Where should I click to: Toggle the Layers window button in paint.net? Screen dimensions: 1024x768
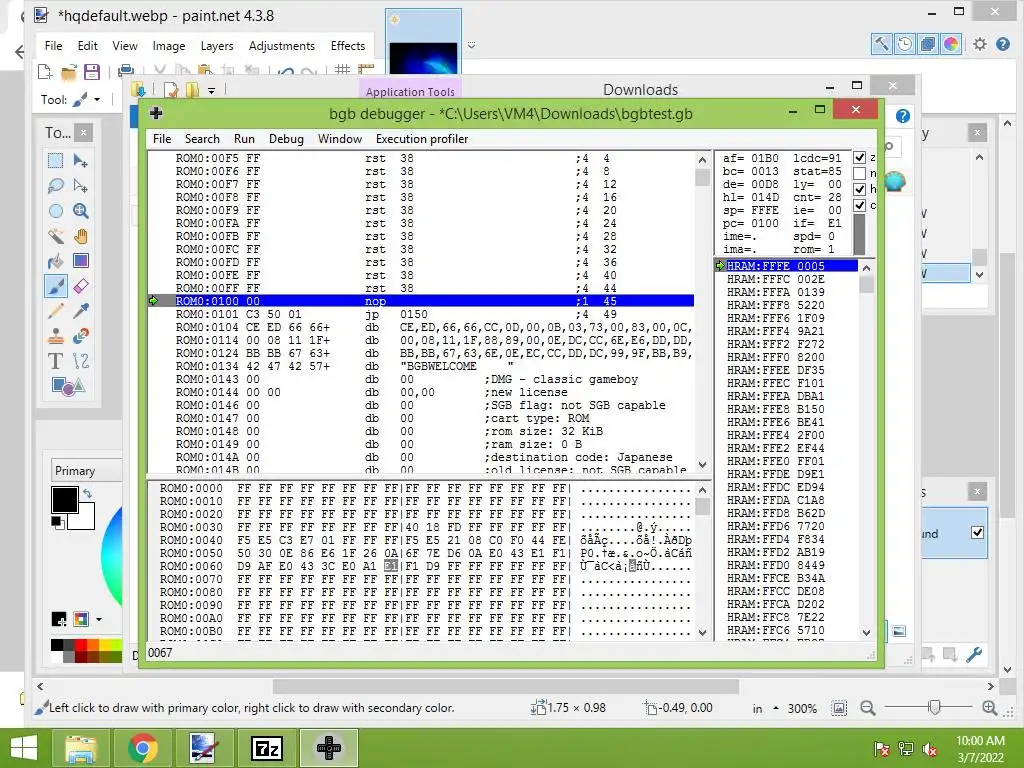click(927, 44)
